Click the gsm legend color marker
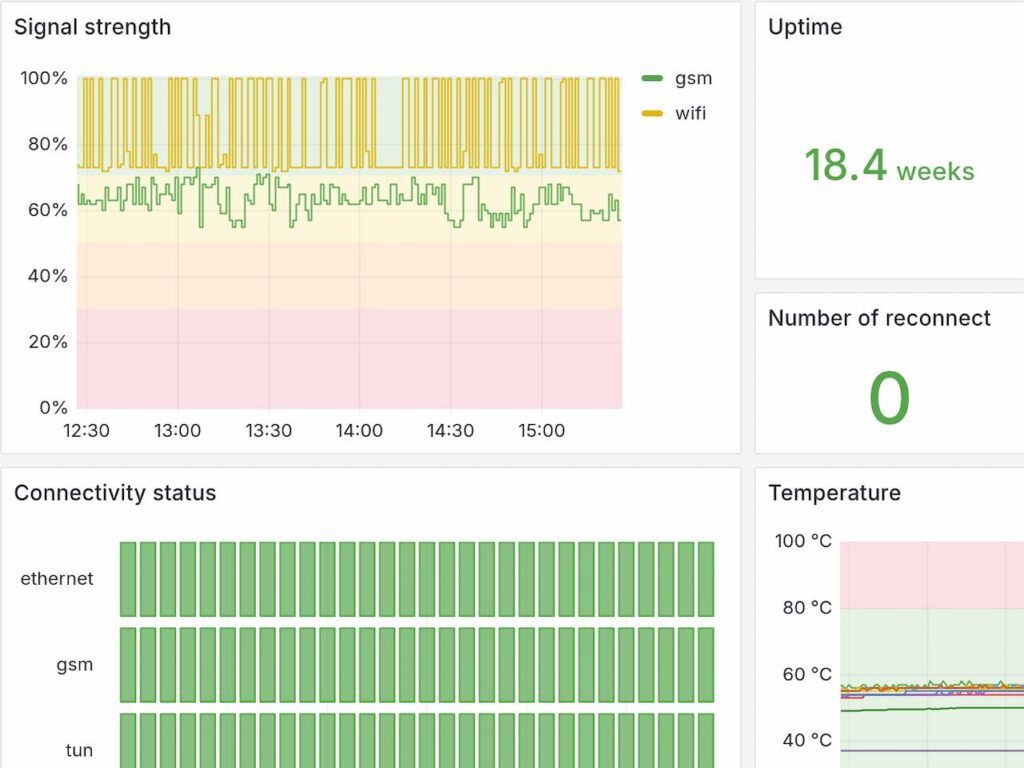The height and width of the screenshot is (768, 1024). point(655,78)
